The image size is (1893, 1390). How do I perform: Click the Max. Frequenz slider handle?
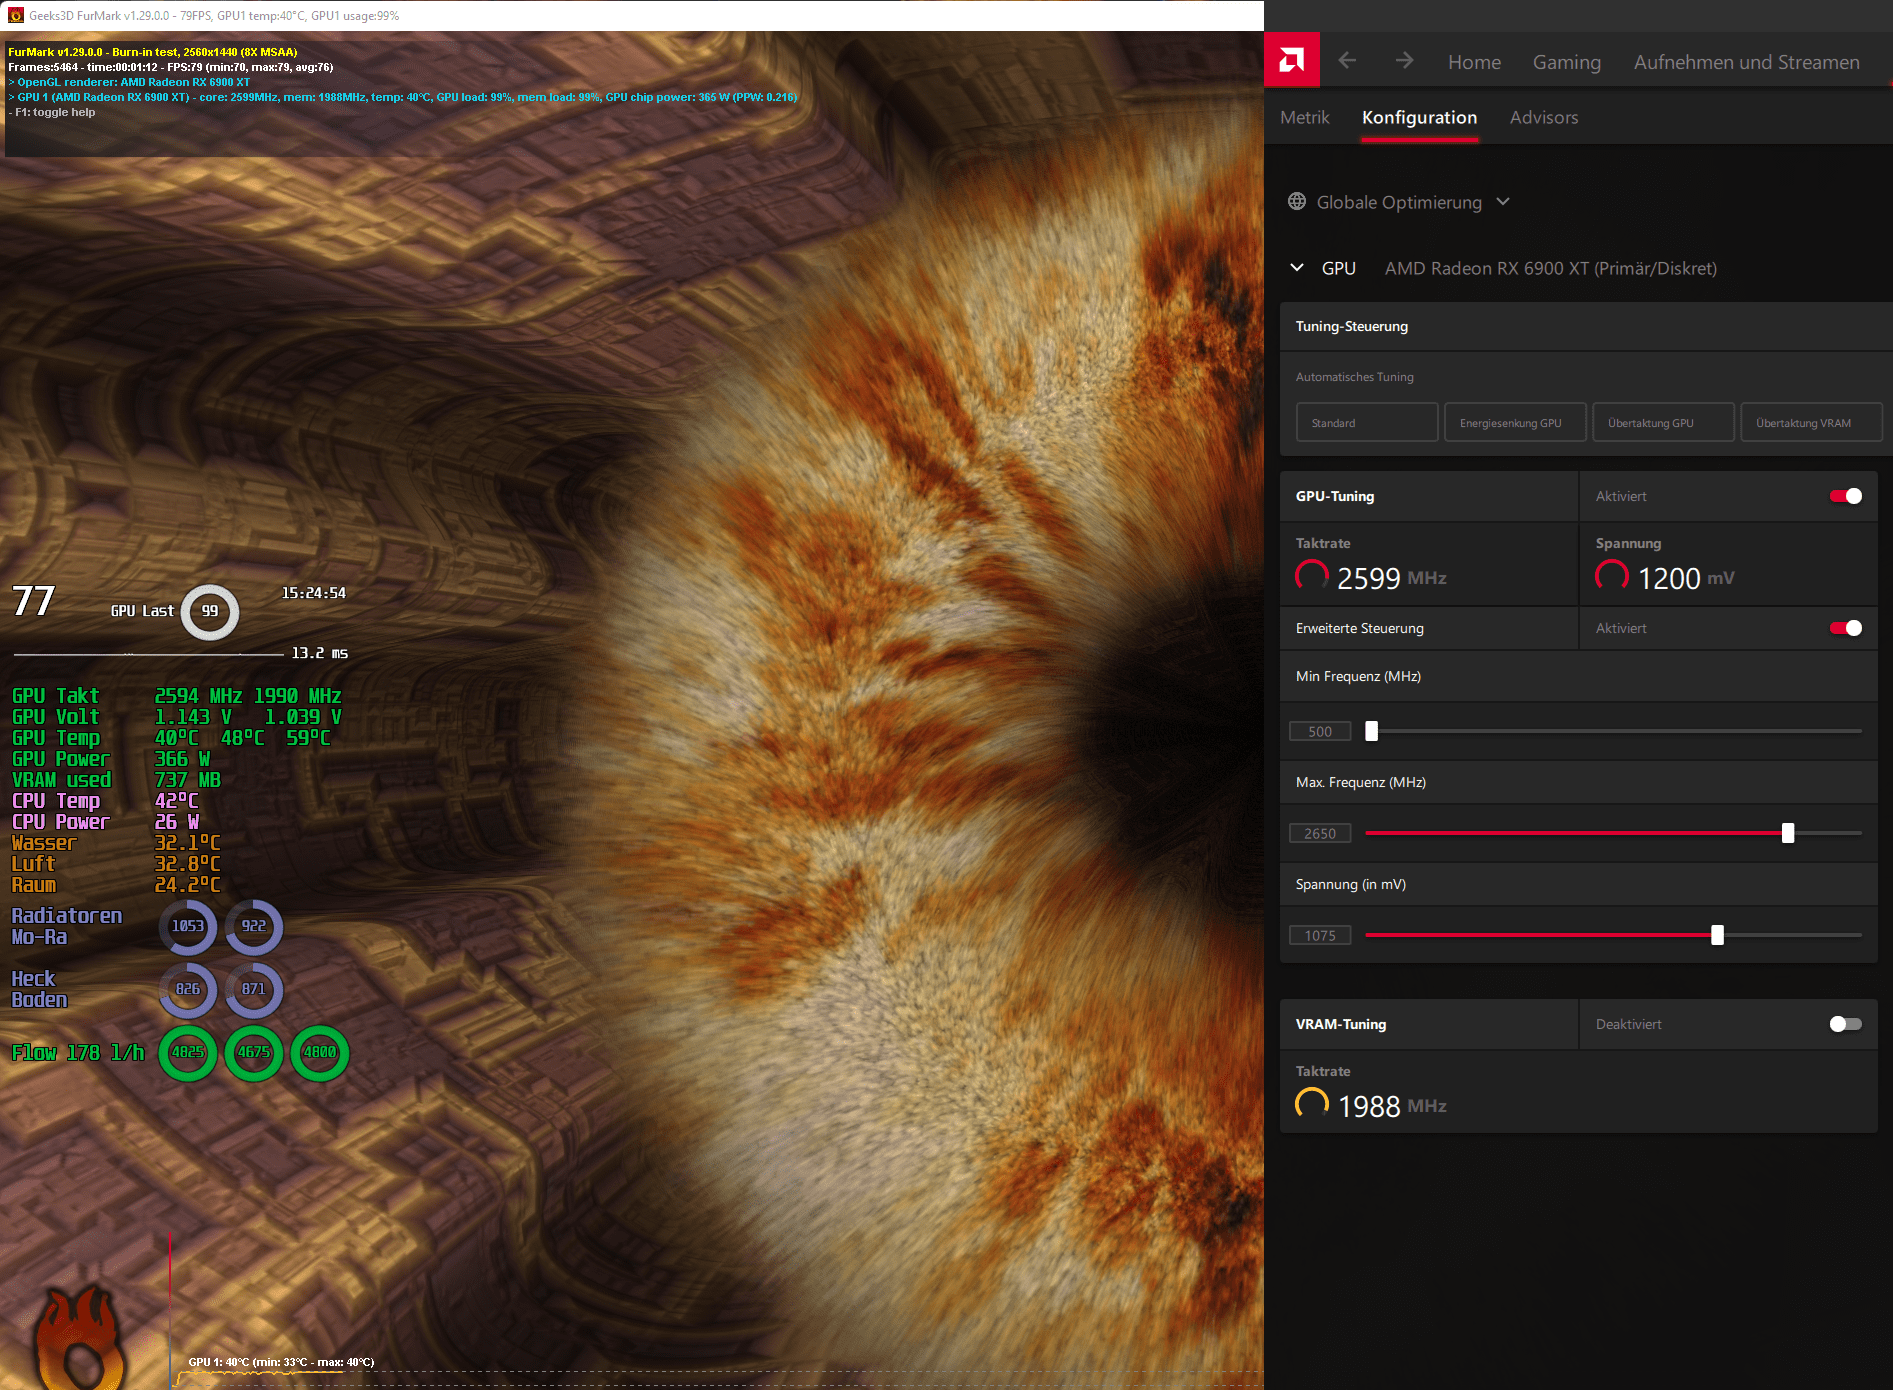(x=1788, y=833)
